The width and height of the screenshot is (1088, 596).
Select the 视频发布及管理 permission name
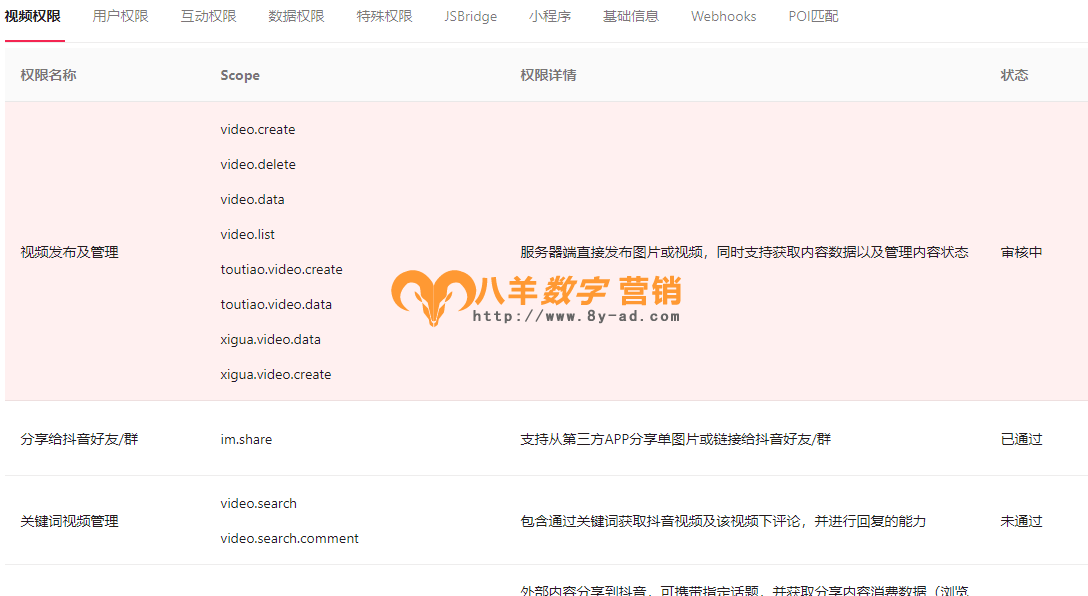pyautogui.click(x=69, y=252)
